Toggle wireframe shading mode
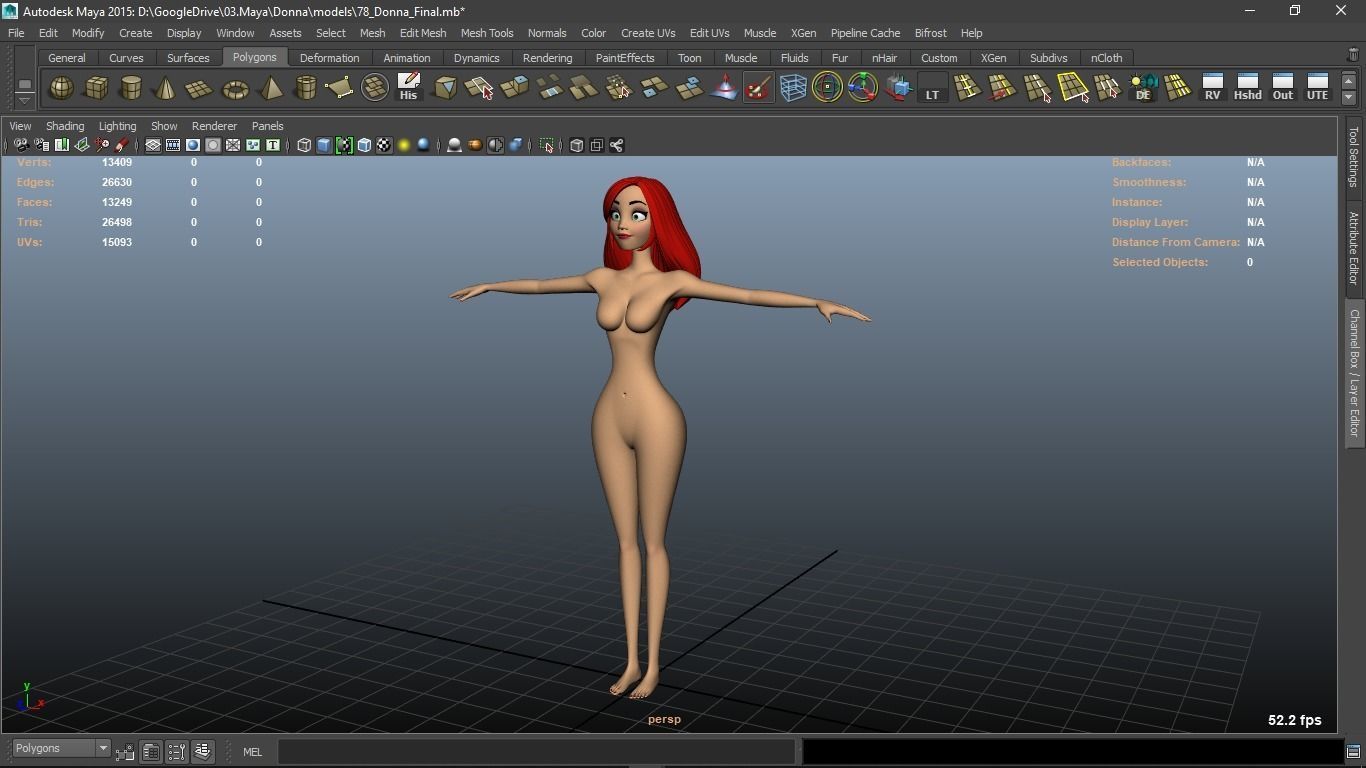1366x768 pixels. click(304, 145)
